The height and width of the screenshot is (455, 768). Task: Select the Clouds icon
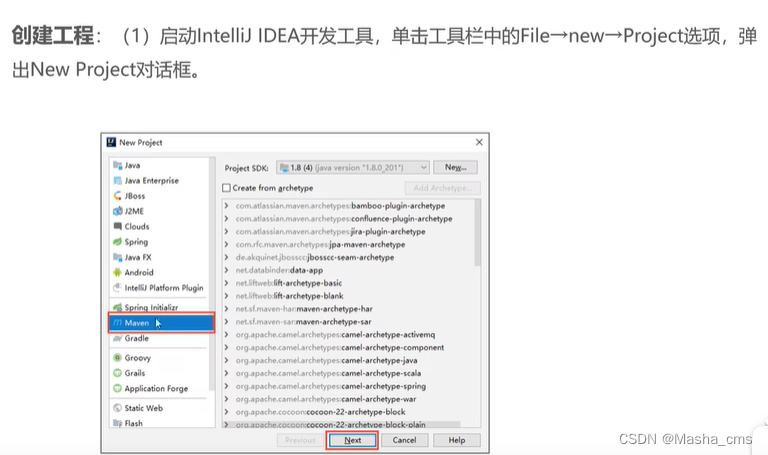[x=118, y=226]
